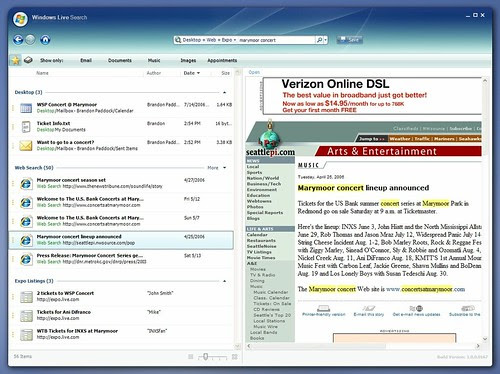Adjust the icon size slider in status bar
Image resolution: width=500 pixels, height=374 pixels.
206,357
